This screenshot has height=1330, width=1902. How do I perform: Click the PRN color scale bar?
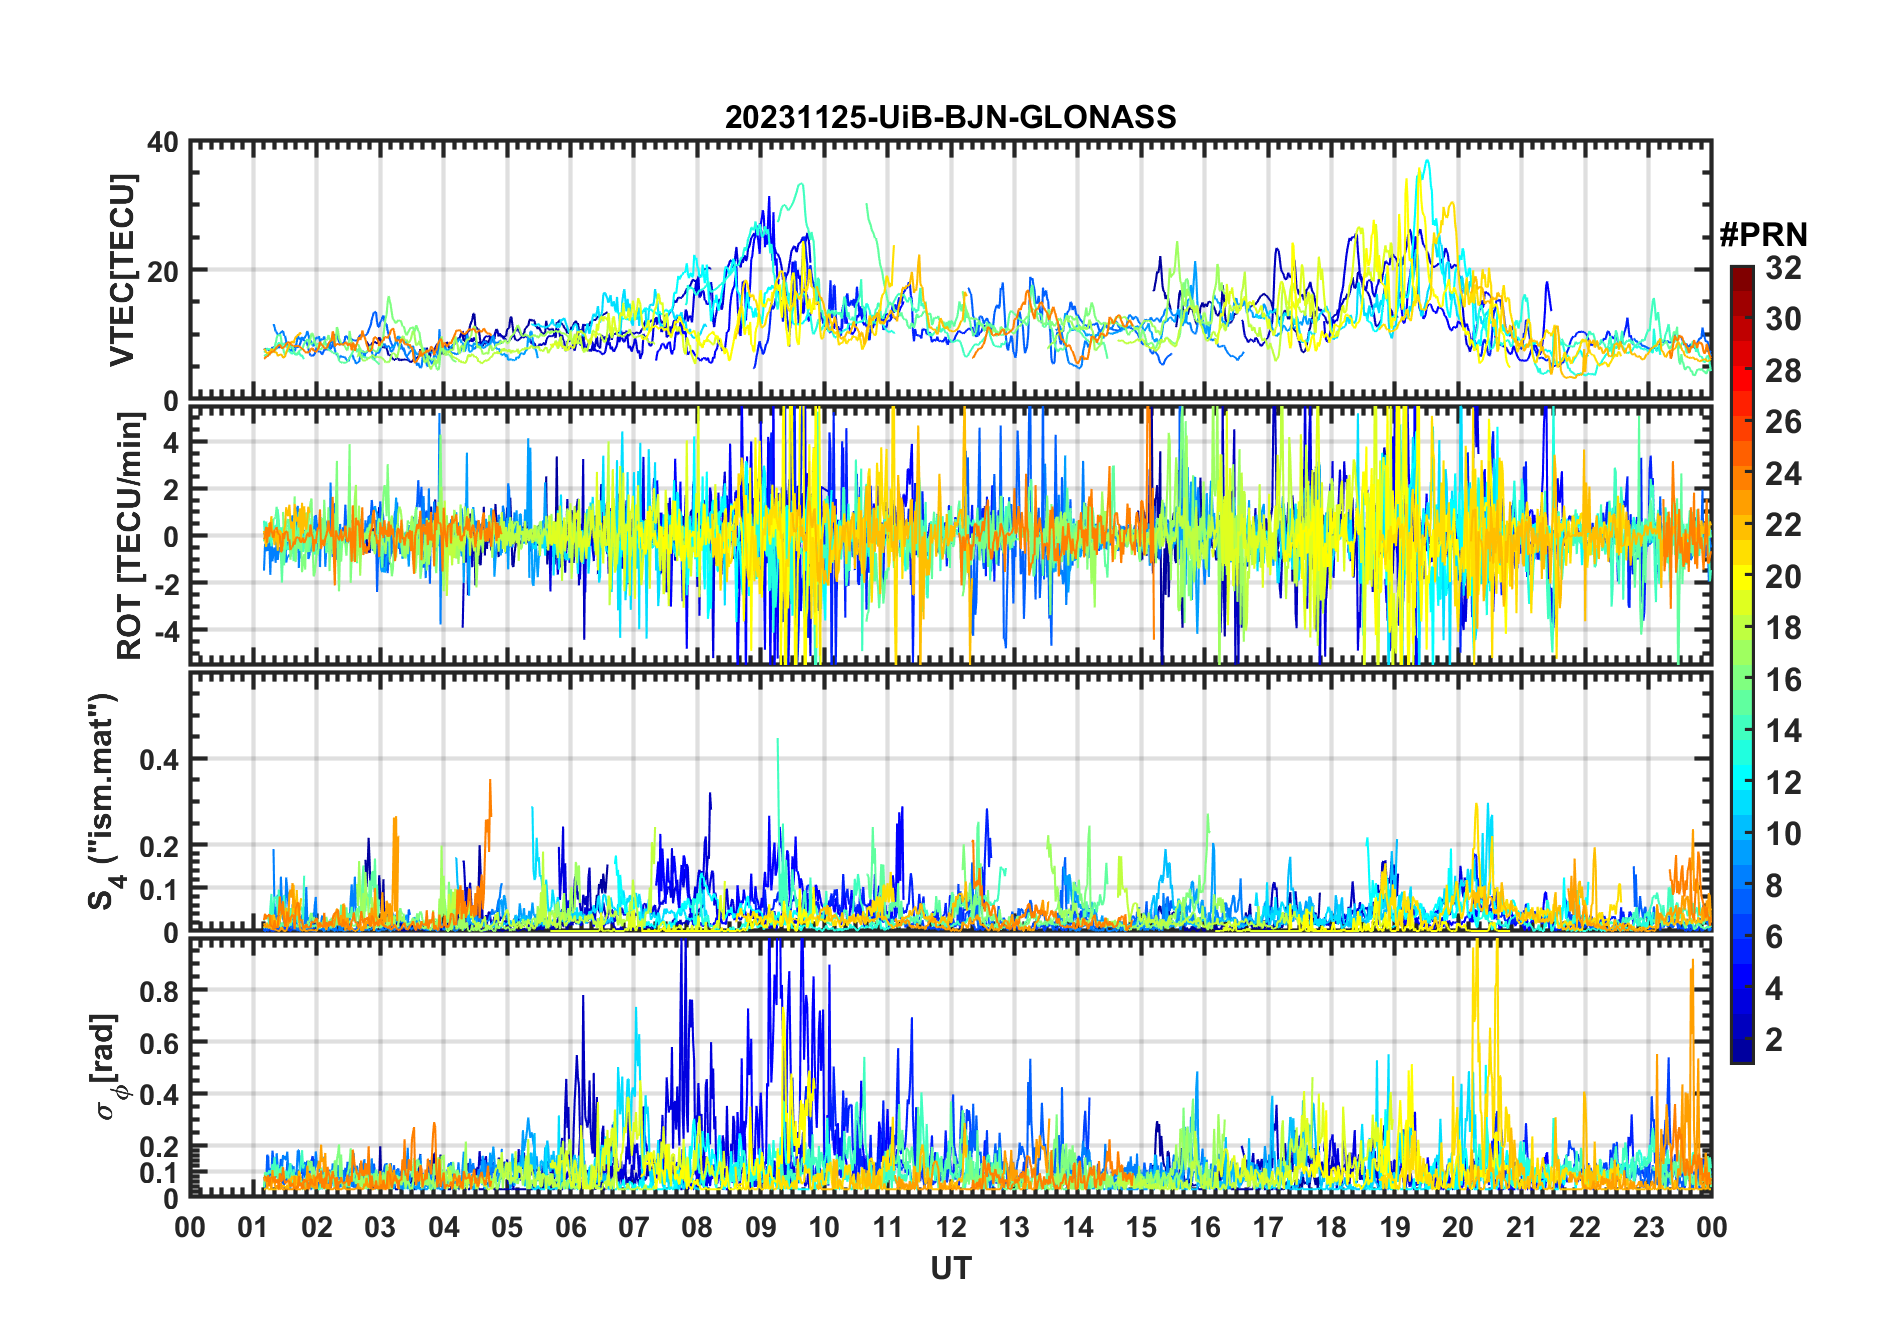1742,664
